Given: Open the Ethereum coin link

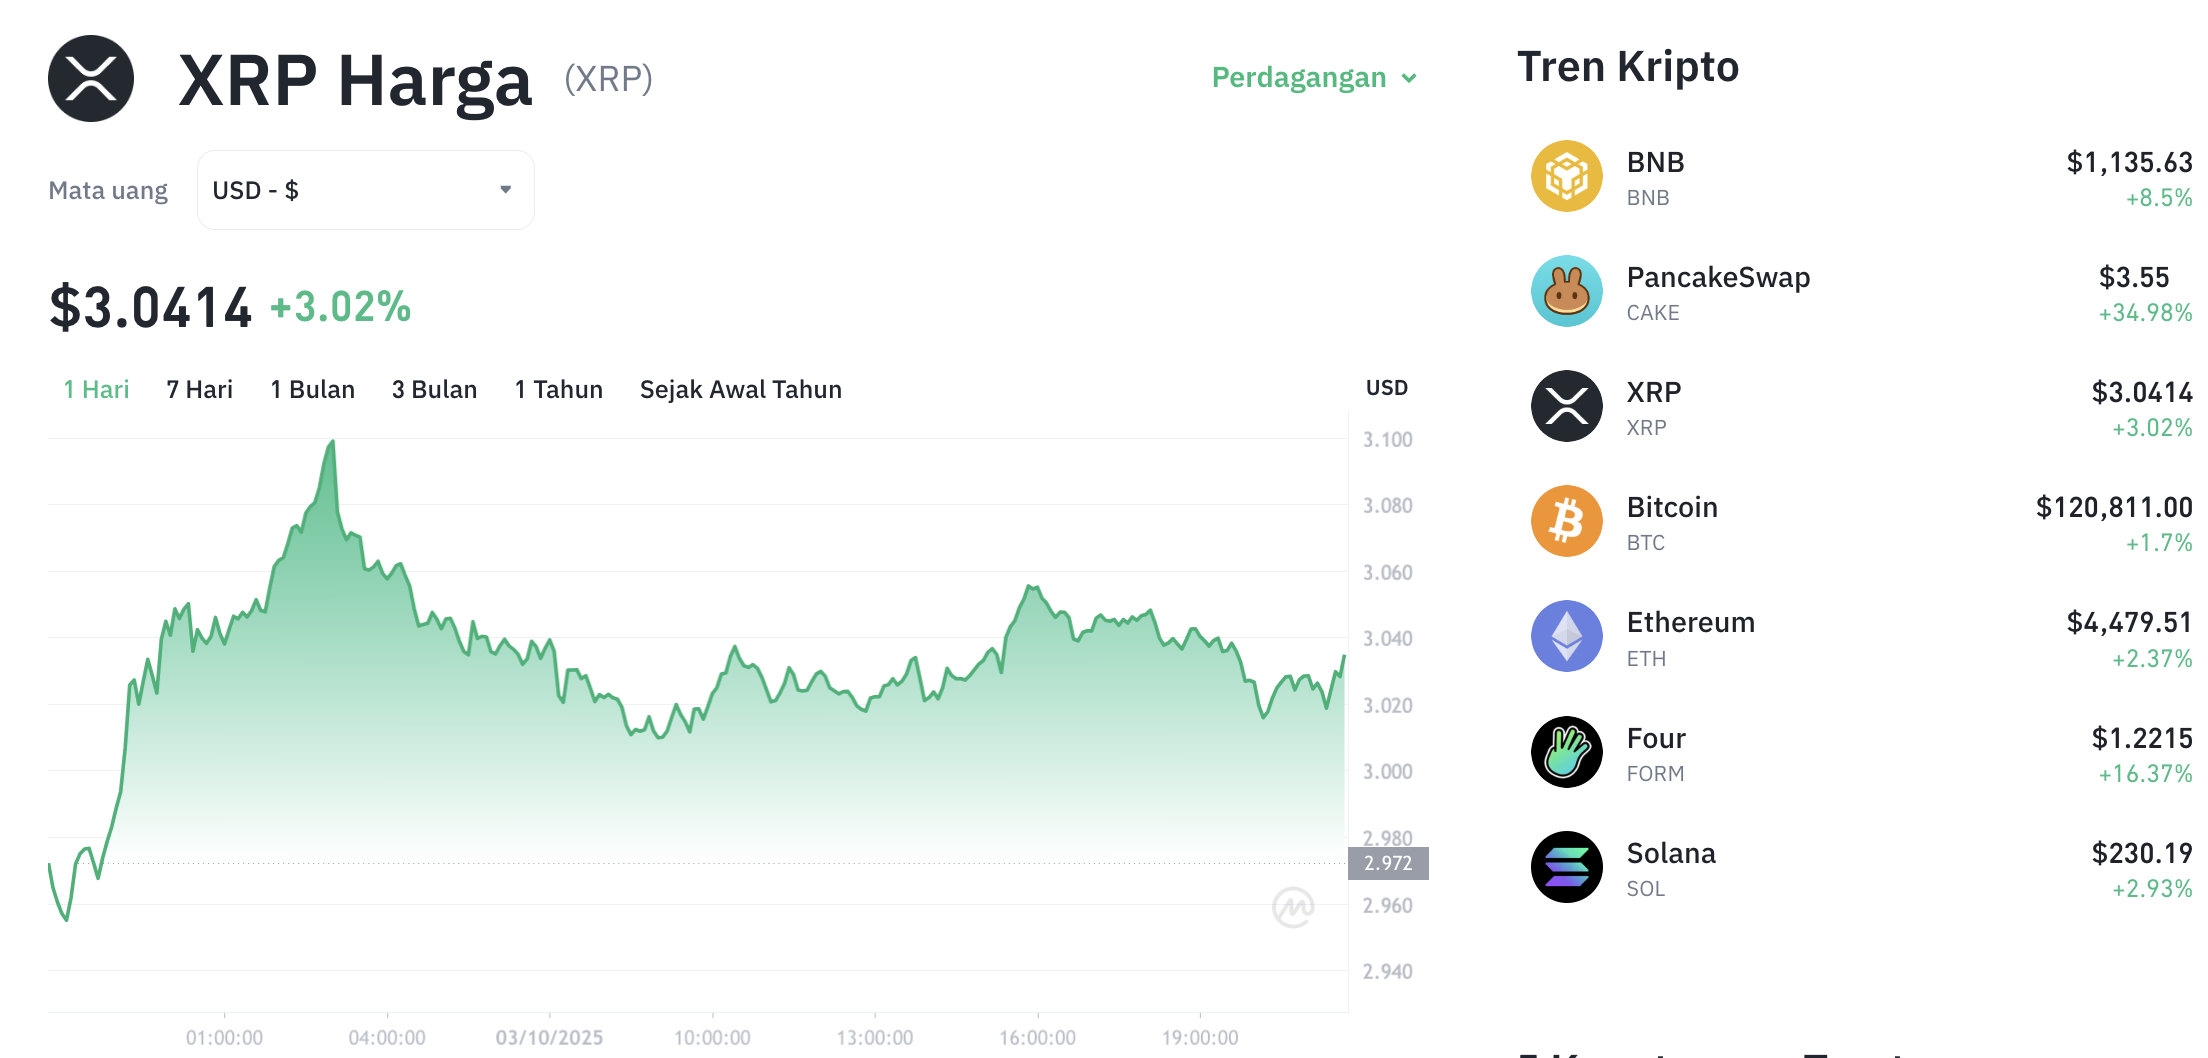Looking at the screenshot, I should tap(1690, 622).
